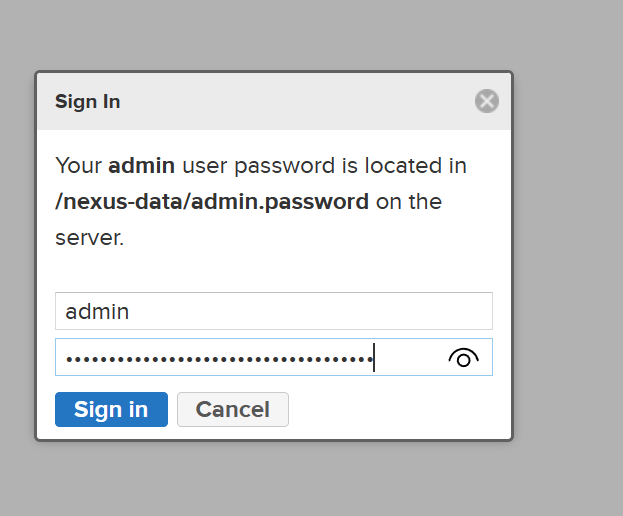Click the word server. in the message
Screen dimensions: 623x516
coord(89,238)
